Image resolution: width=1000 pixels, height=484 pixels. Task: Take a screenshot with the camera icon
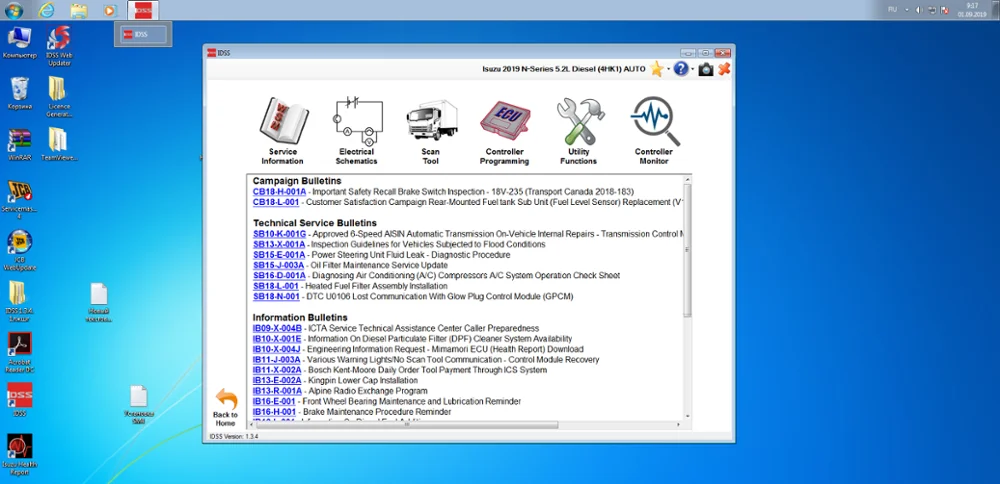click(705, 69)
